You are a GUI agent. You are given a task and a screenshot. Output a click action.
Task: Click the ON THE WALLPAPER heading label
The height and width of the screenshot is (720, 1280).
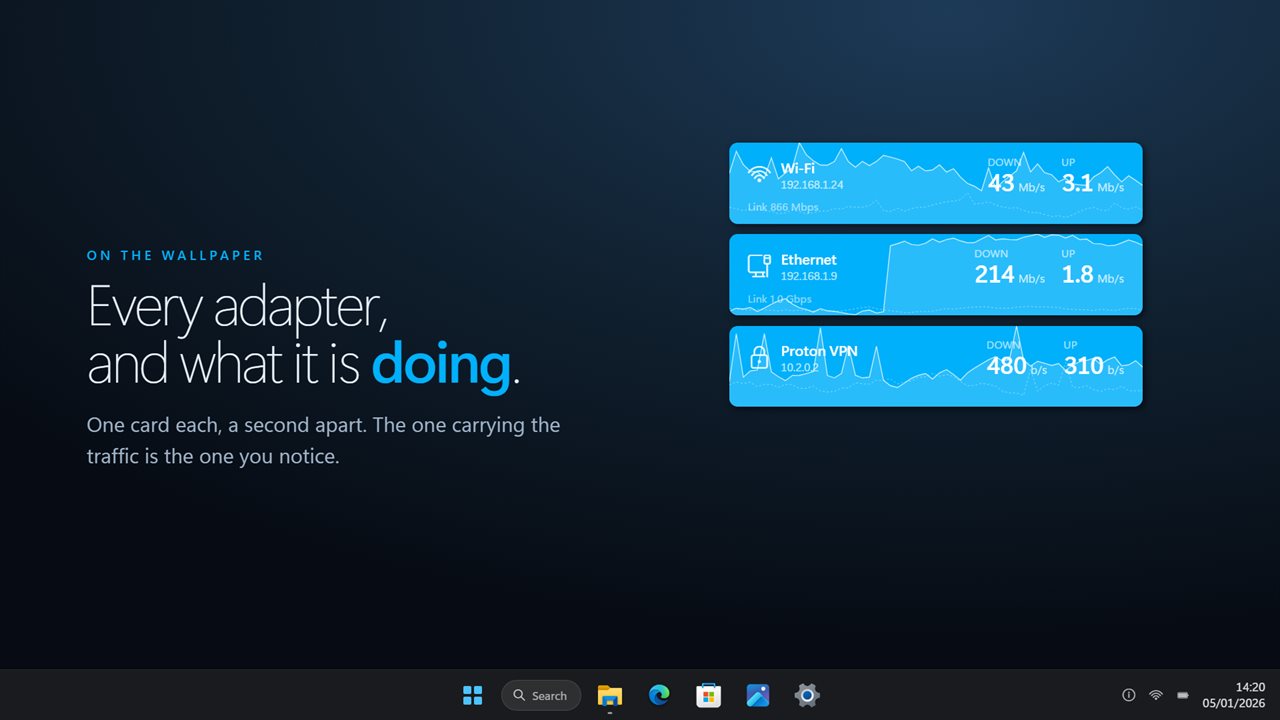(x=175, y=256)
